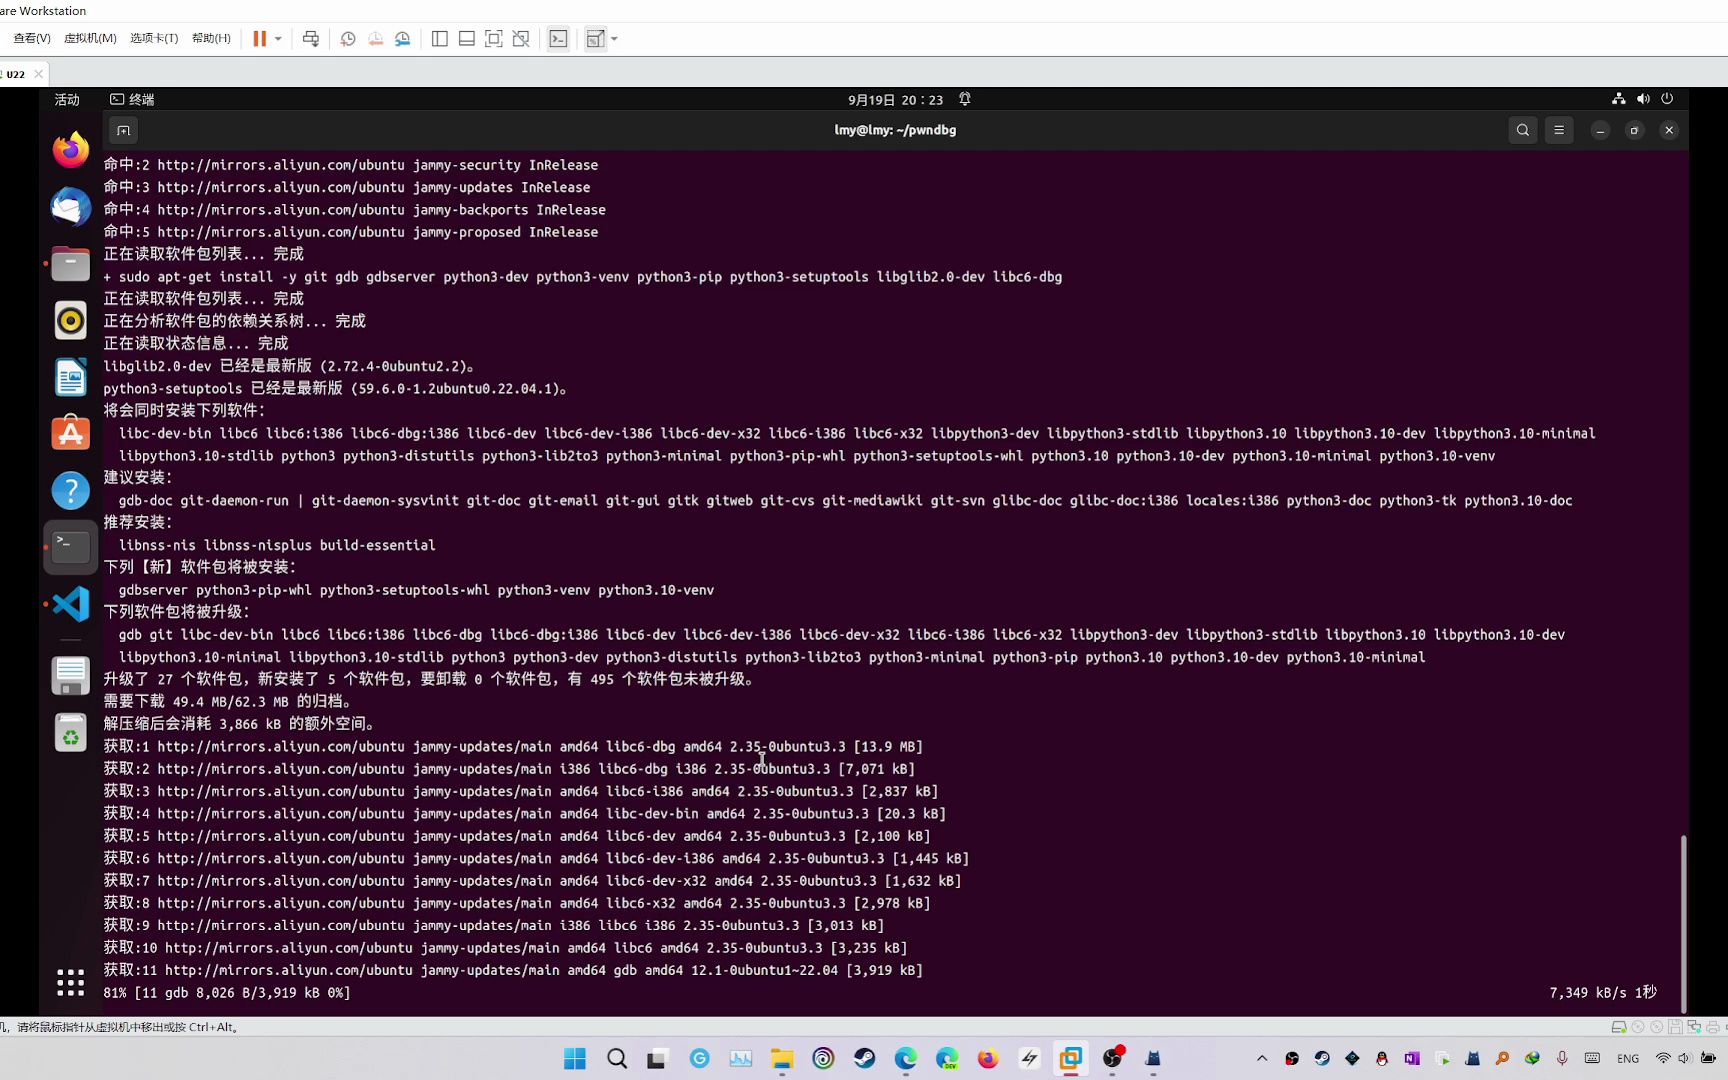Open Steam from the Windows taskbar

coord(865,1058)
